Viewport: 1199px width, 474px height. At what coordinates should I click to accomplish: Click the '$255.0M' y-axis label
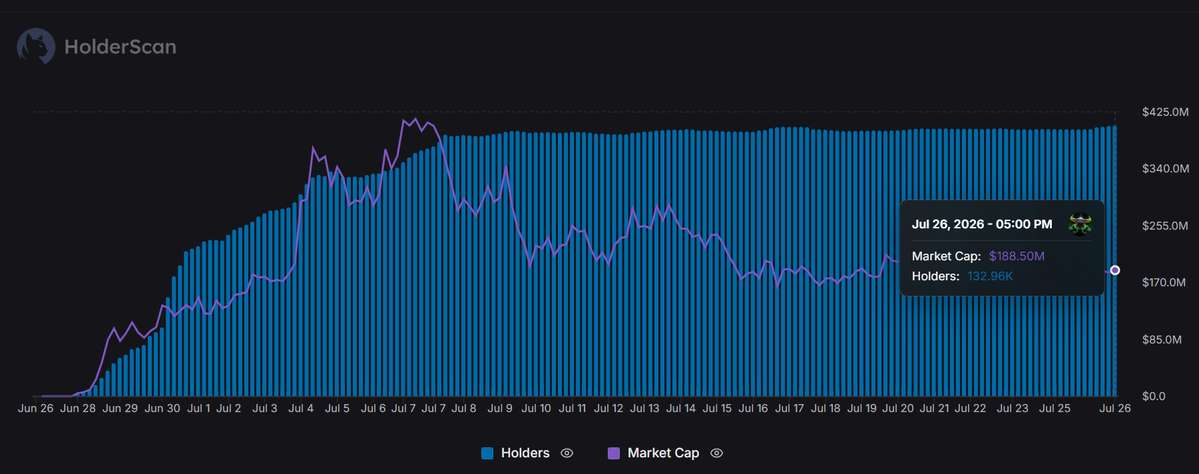[1165, 226]
